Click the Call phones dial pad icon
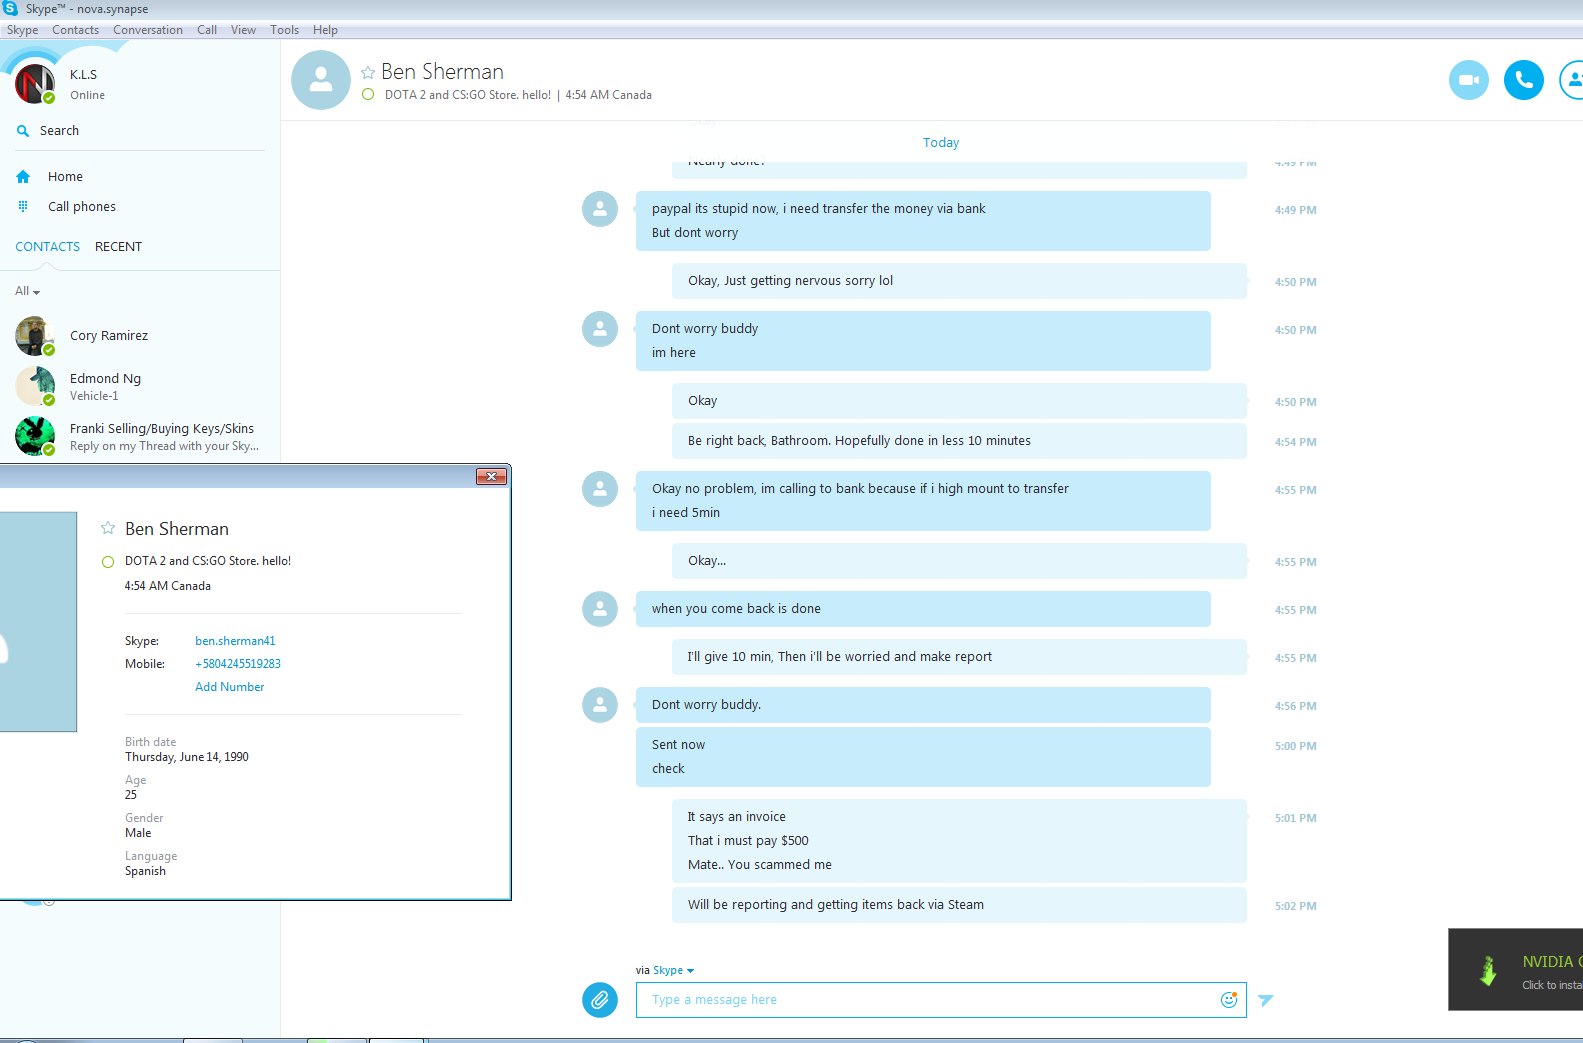Viewport: 1583px width, 1043px height. point(23,206)
